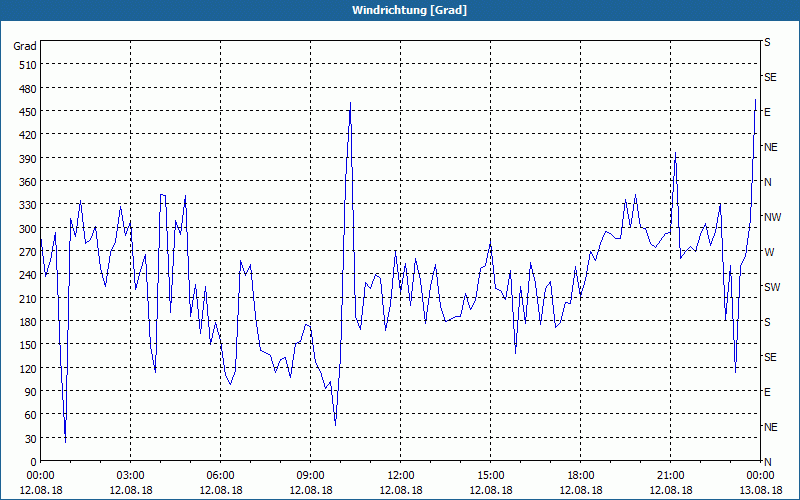Select the 0 degree axis label
The width and height of the screenshot is (800, 500).
(34, 462)
